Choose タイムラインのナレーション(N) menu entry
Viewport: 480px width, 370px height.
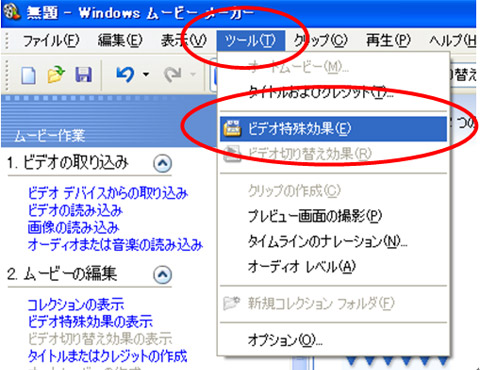click(333, 241)
